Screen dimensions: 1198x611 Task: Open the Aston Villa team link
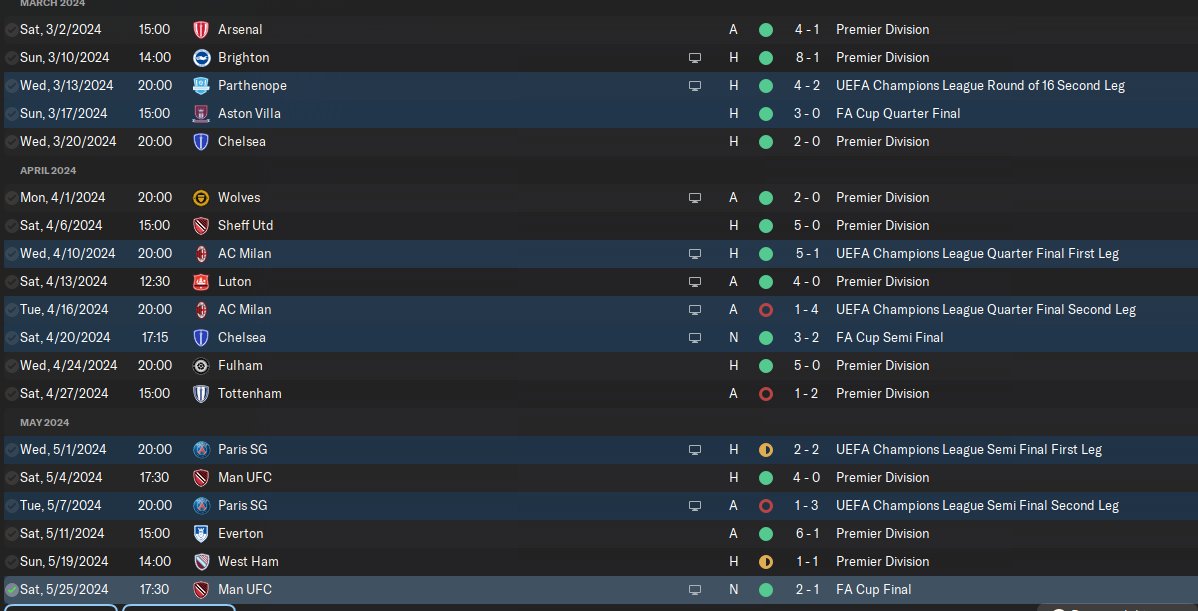(x=249, y=114)
